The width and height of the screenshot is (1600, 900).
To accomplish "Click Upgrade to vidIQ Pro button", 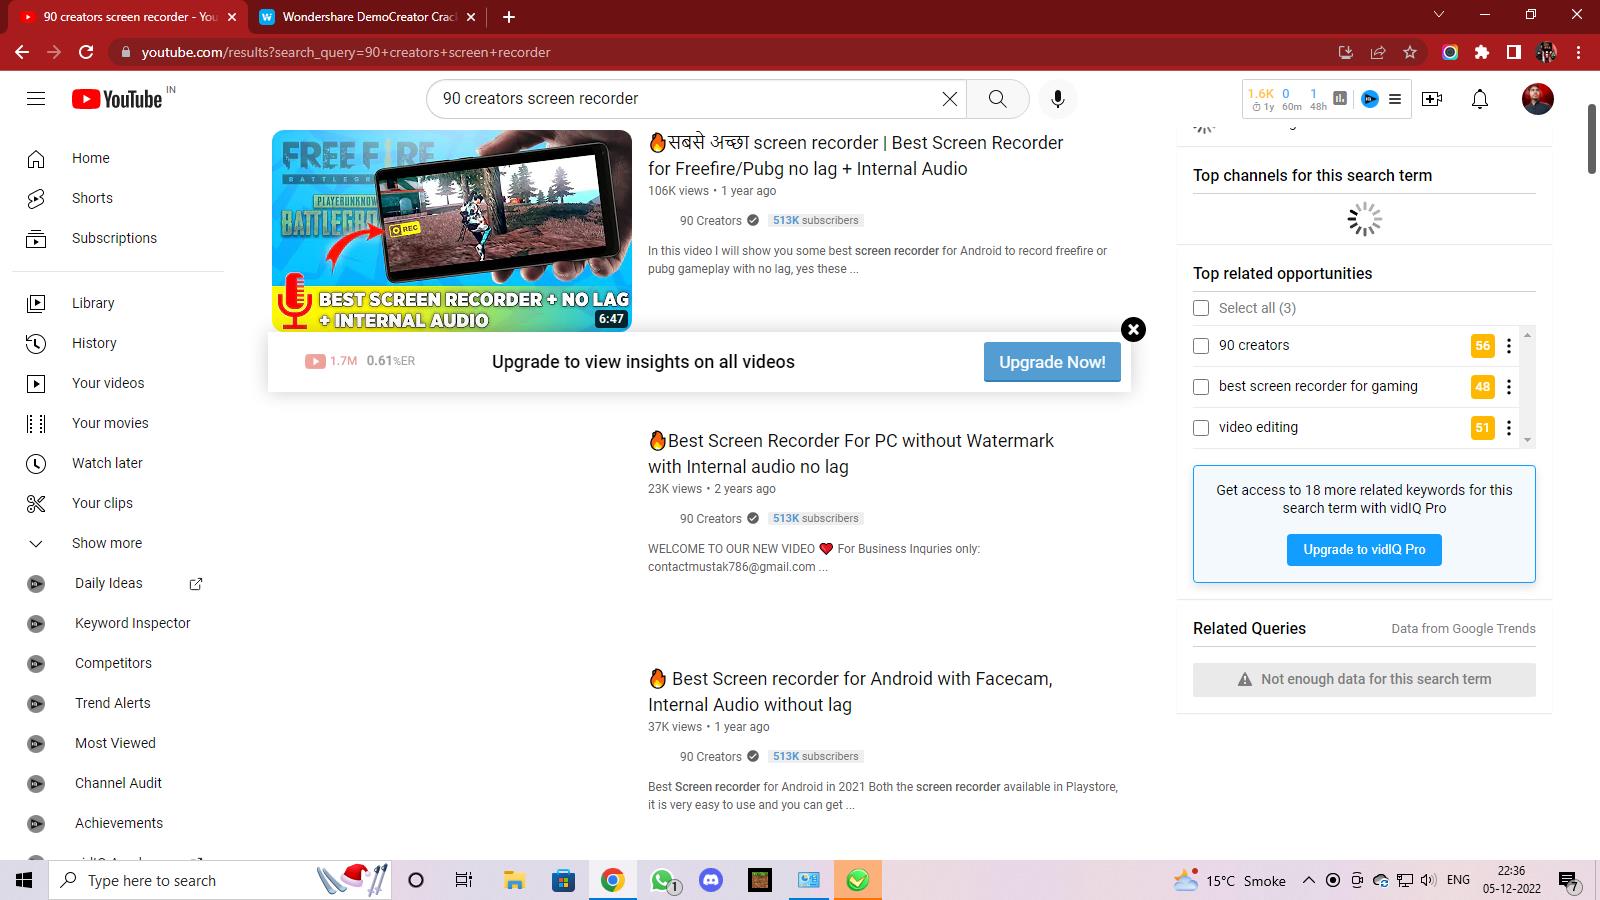I will point(1364,550).
